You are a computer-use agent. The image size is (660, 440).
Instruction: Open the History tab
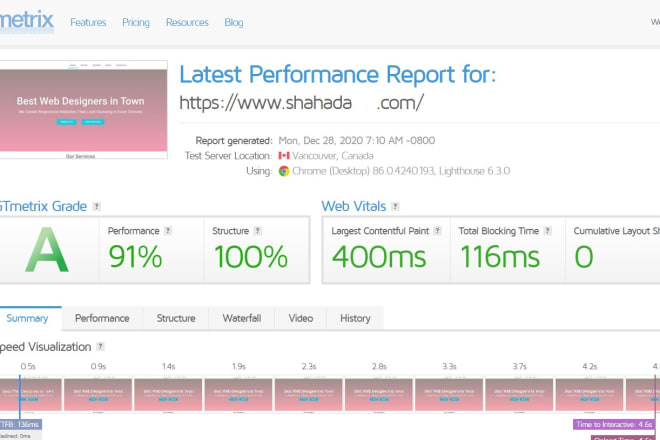coord(355,318)
